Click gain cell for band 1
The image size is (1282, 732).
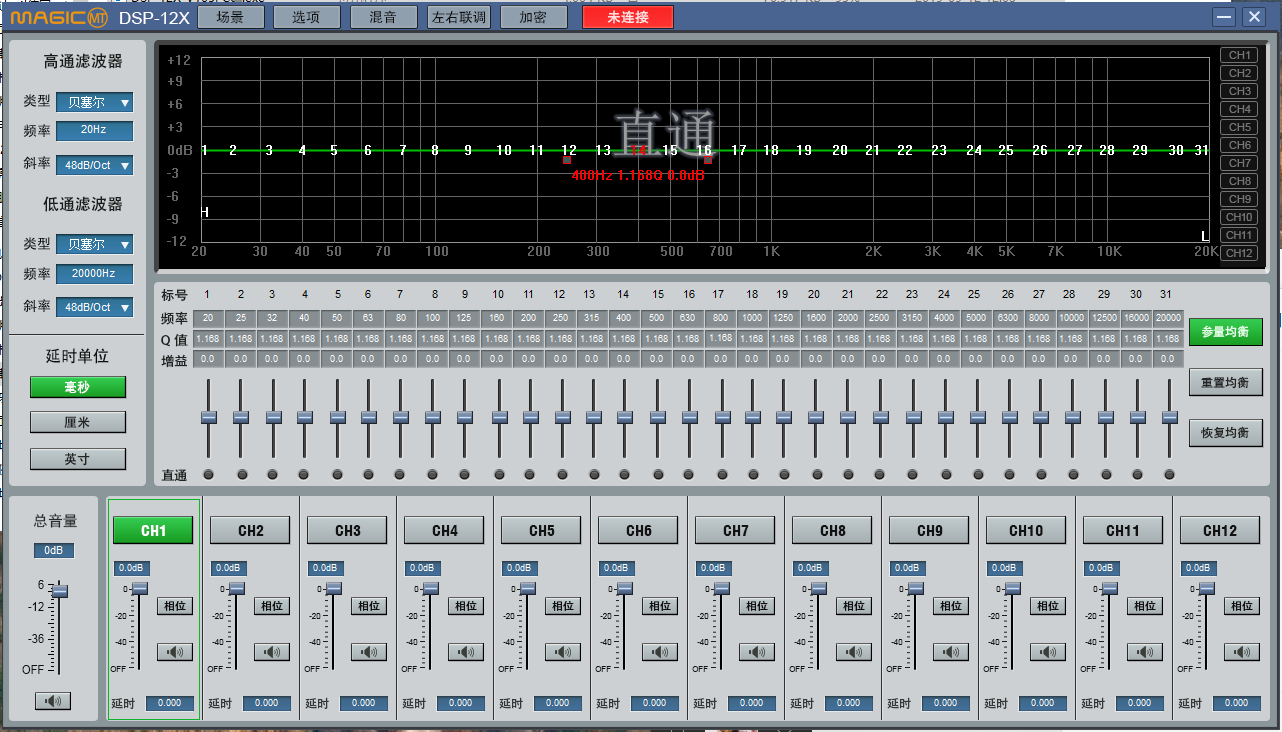[208, 358]
